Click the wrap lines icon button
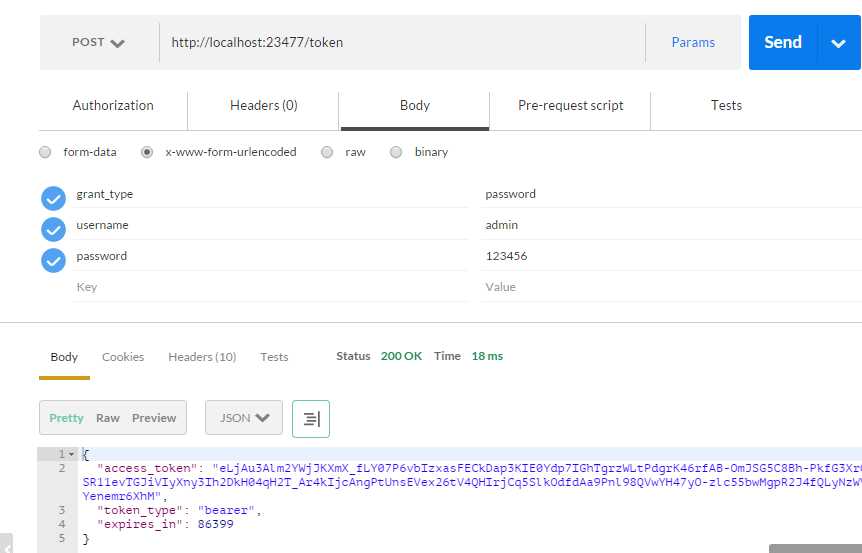862x553 pixels. pos(311,419)
